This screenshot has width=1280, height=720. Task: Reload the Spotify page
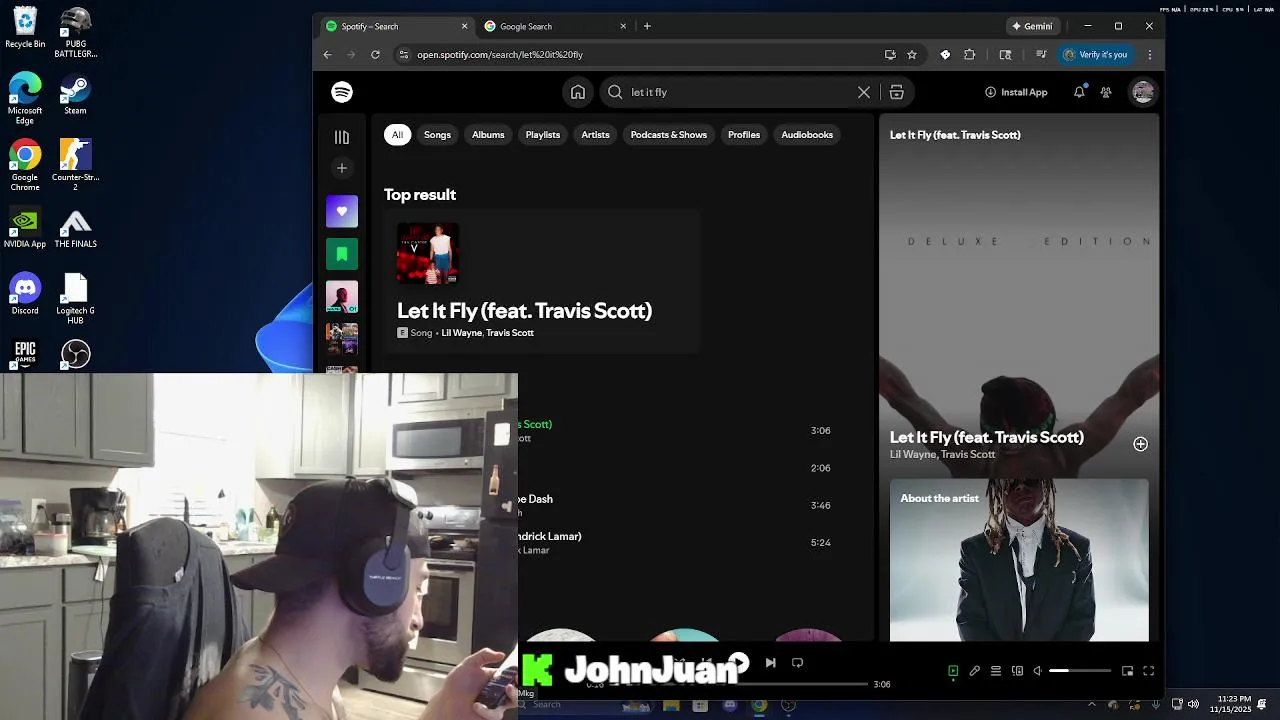click(375, 55)
